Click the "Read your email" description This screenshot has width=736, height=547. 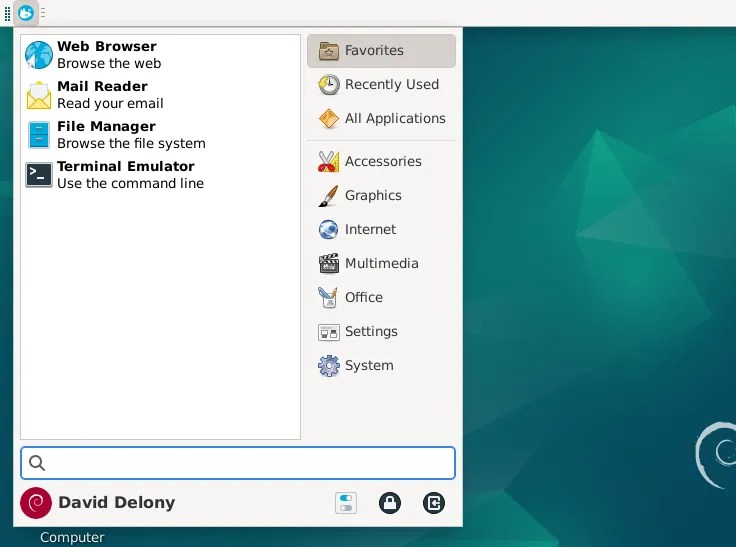coord(110,103)
